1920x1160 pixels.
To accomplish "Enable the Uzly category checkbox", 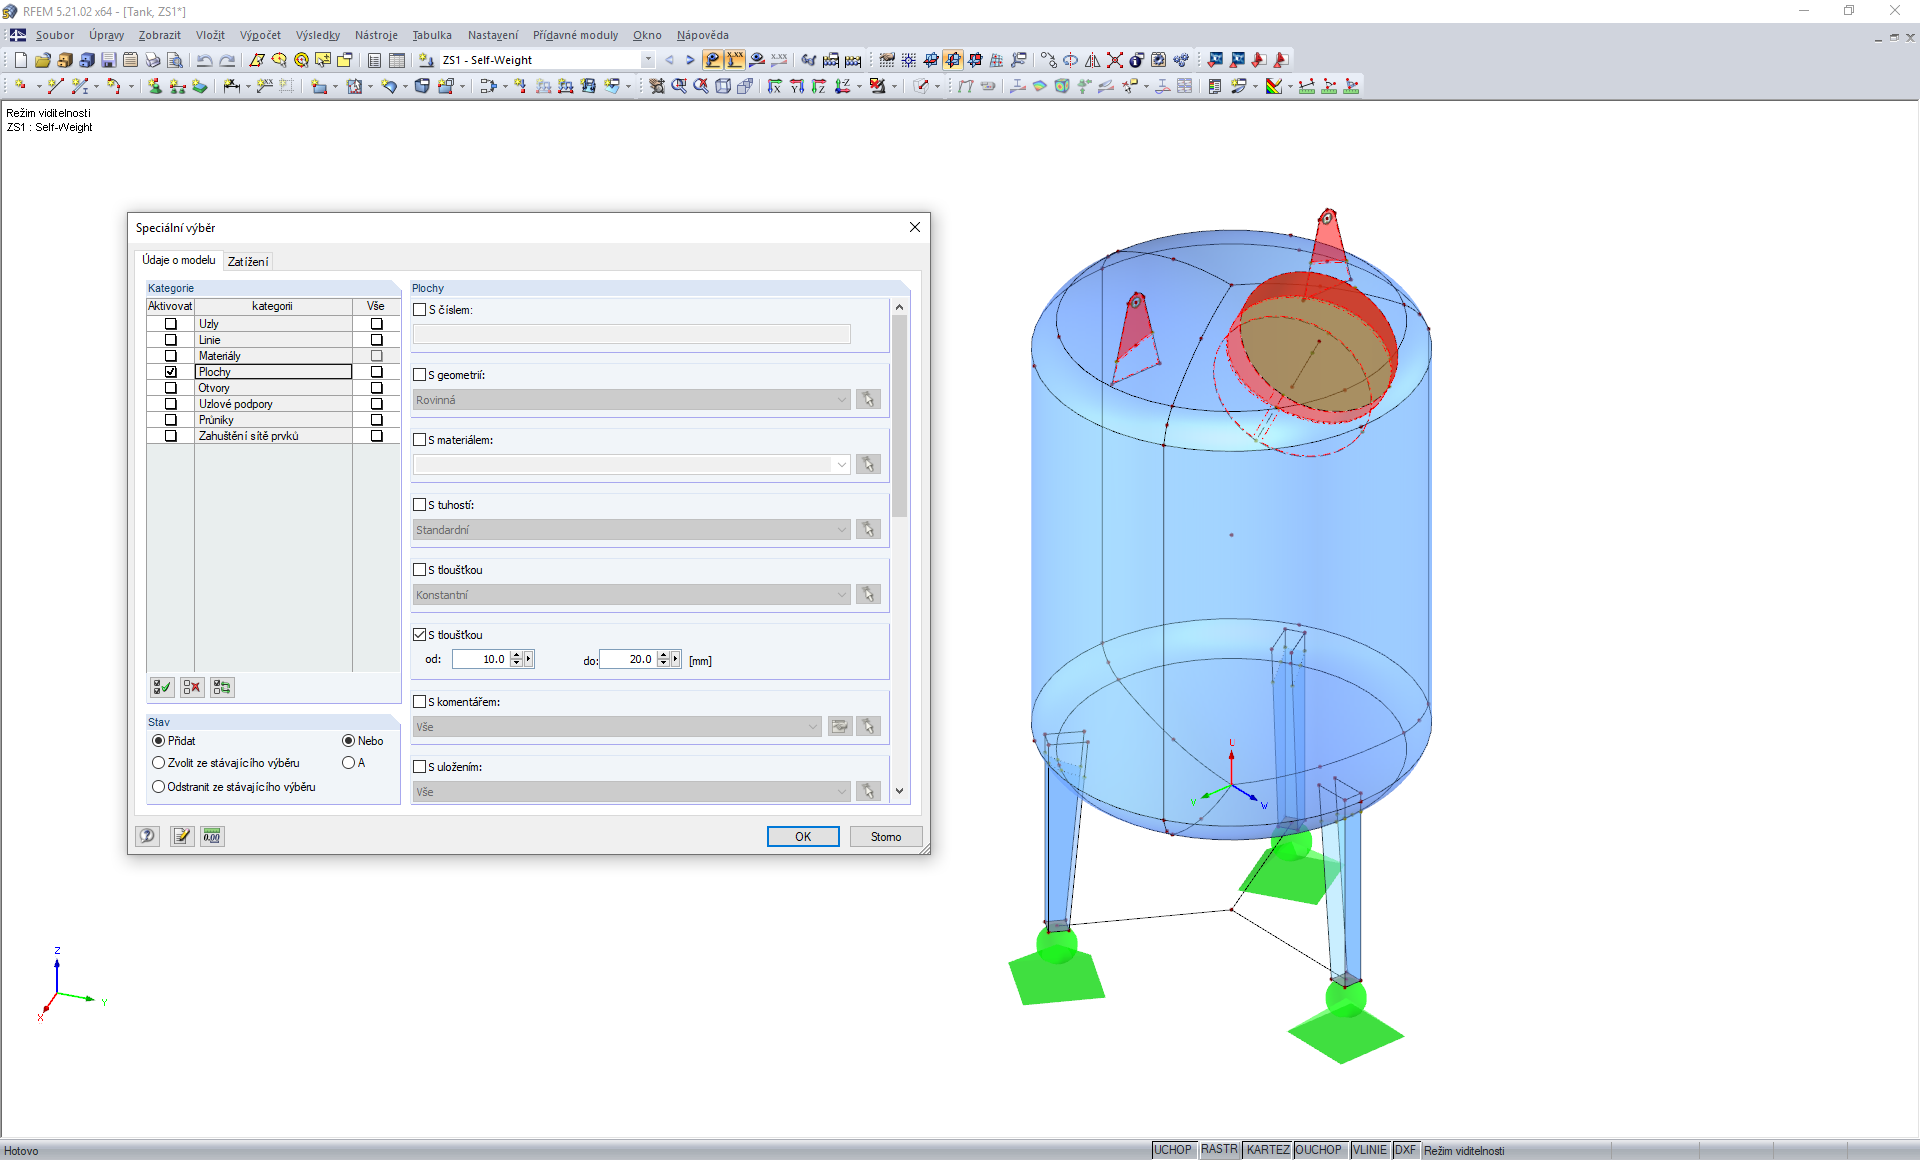I will tap(171, 324).
